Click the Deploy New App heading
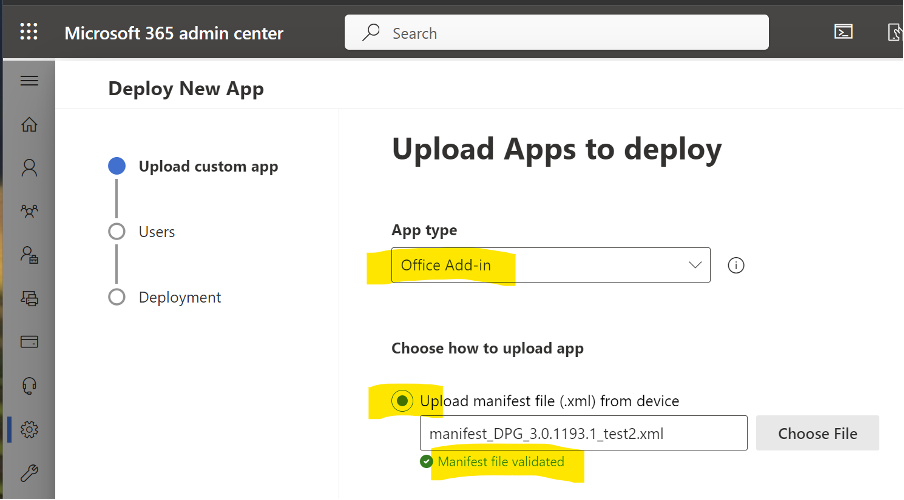904x500 pixels. tap(186, 89)
